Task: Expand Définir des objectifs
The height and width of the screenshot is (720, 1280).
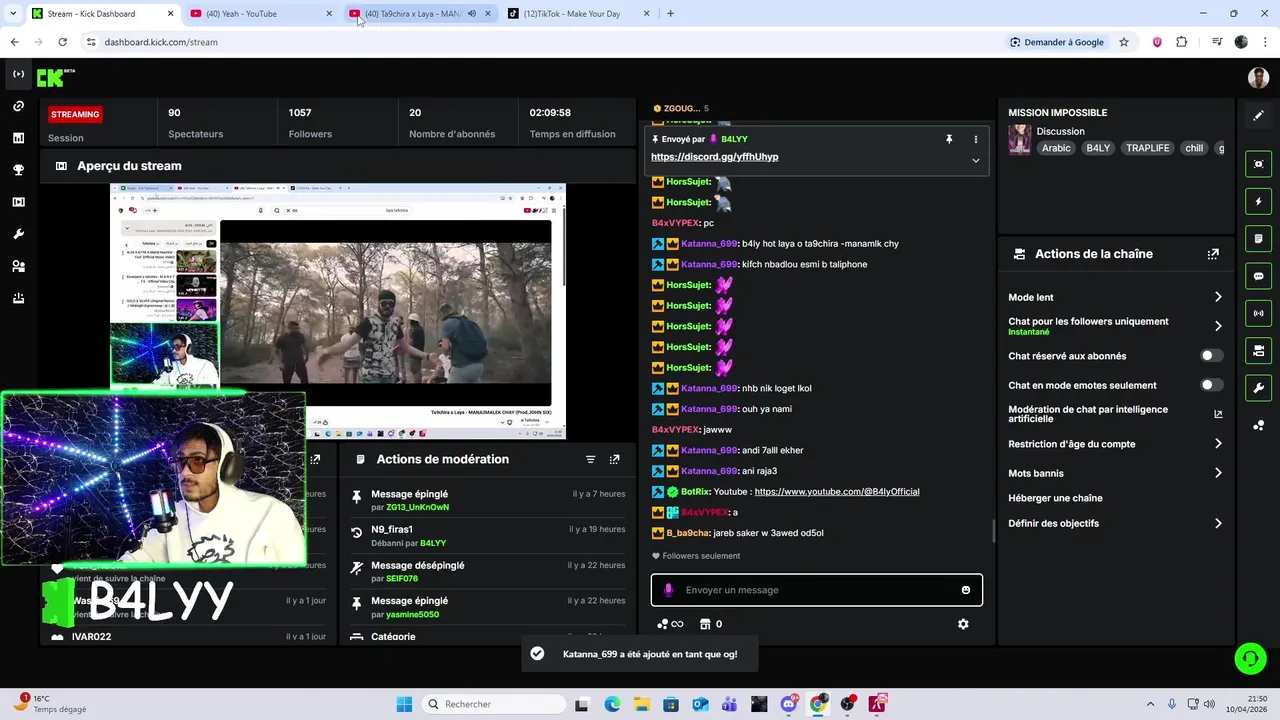Action: [x=1218, y=523]
